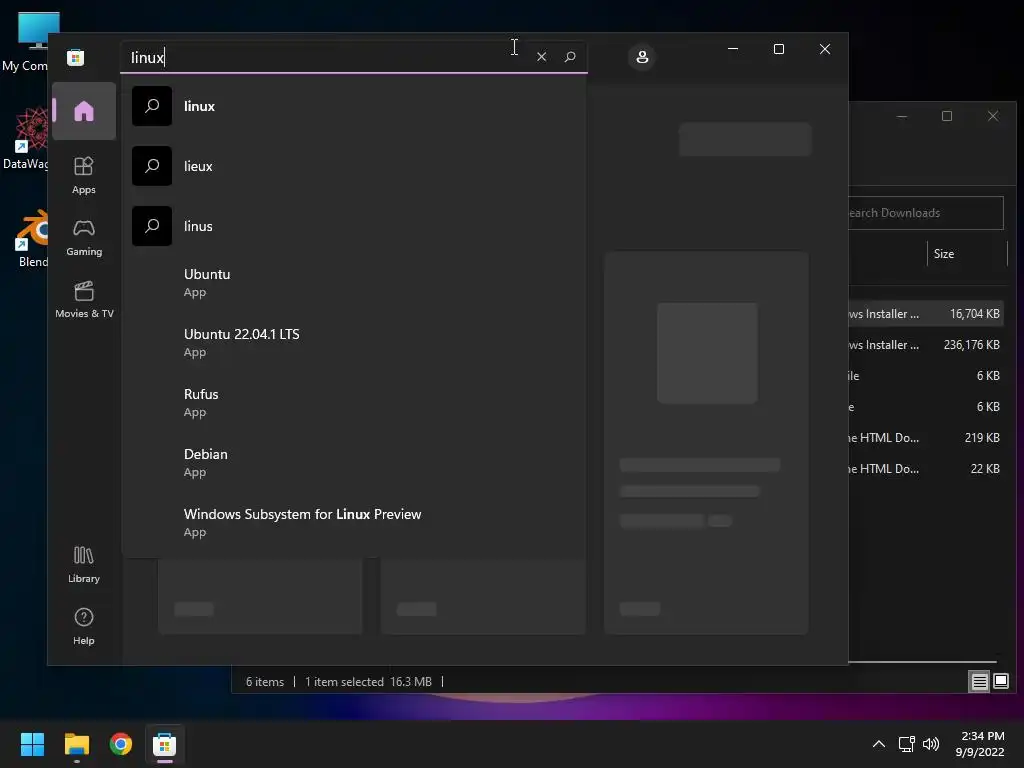Click the search magnifier button
Image resolution: width=1024 pixels, height=768 pixels.
tap(570, 57)
